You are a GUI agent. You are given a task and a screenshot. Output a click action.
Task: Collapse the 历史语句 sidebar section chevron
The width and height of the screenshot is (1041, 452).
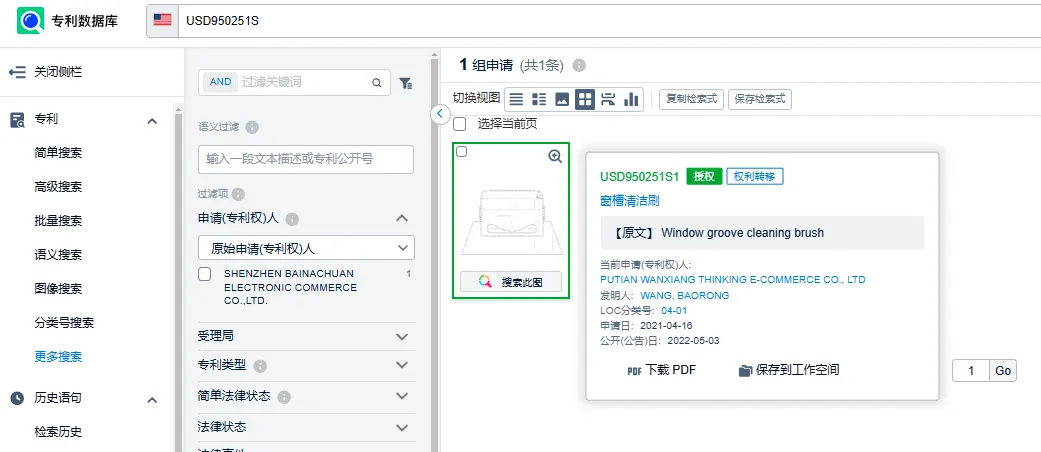point(152,400)
